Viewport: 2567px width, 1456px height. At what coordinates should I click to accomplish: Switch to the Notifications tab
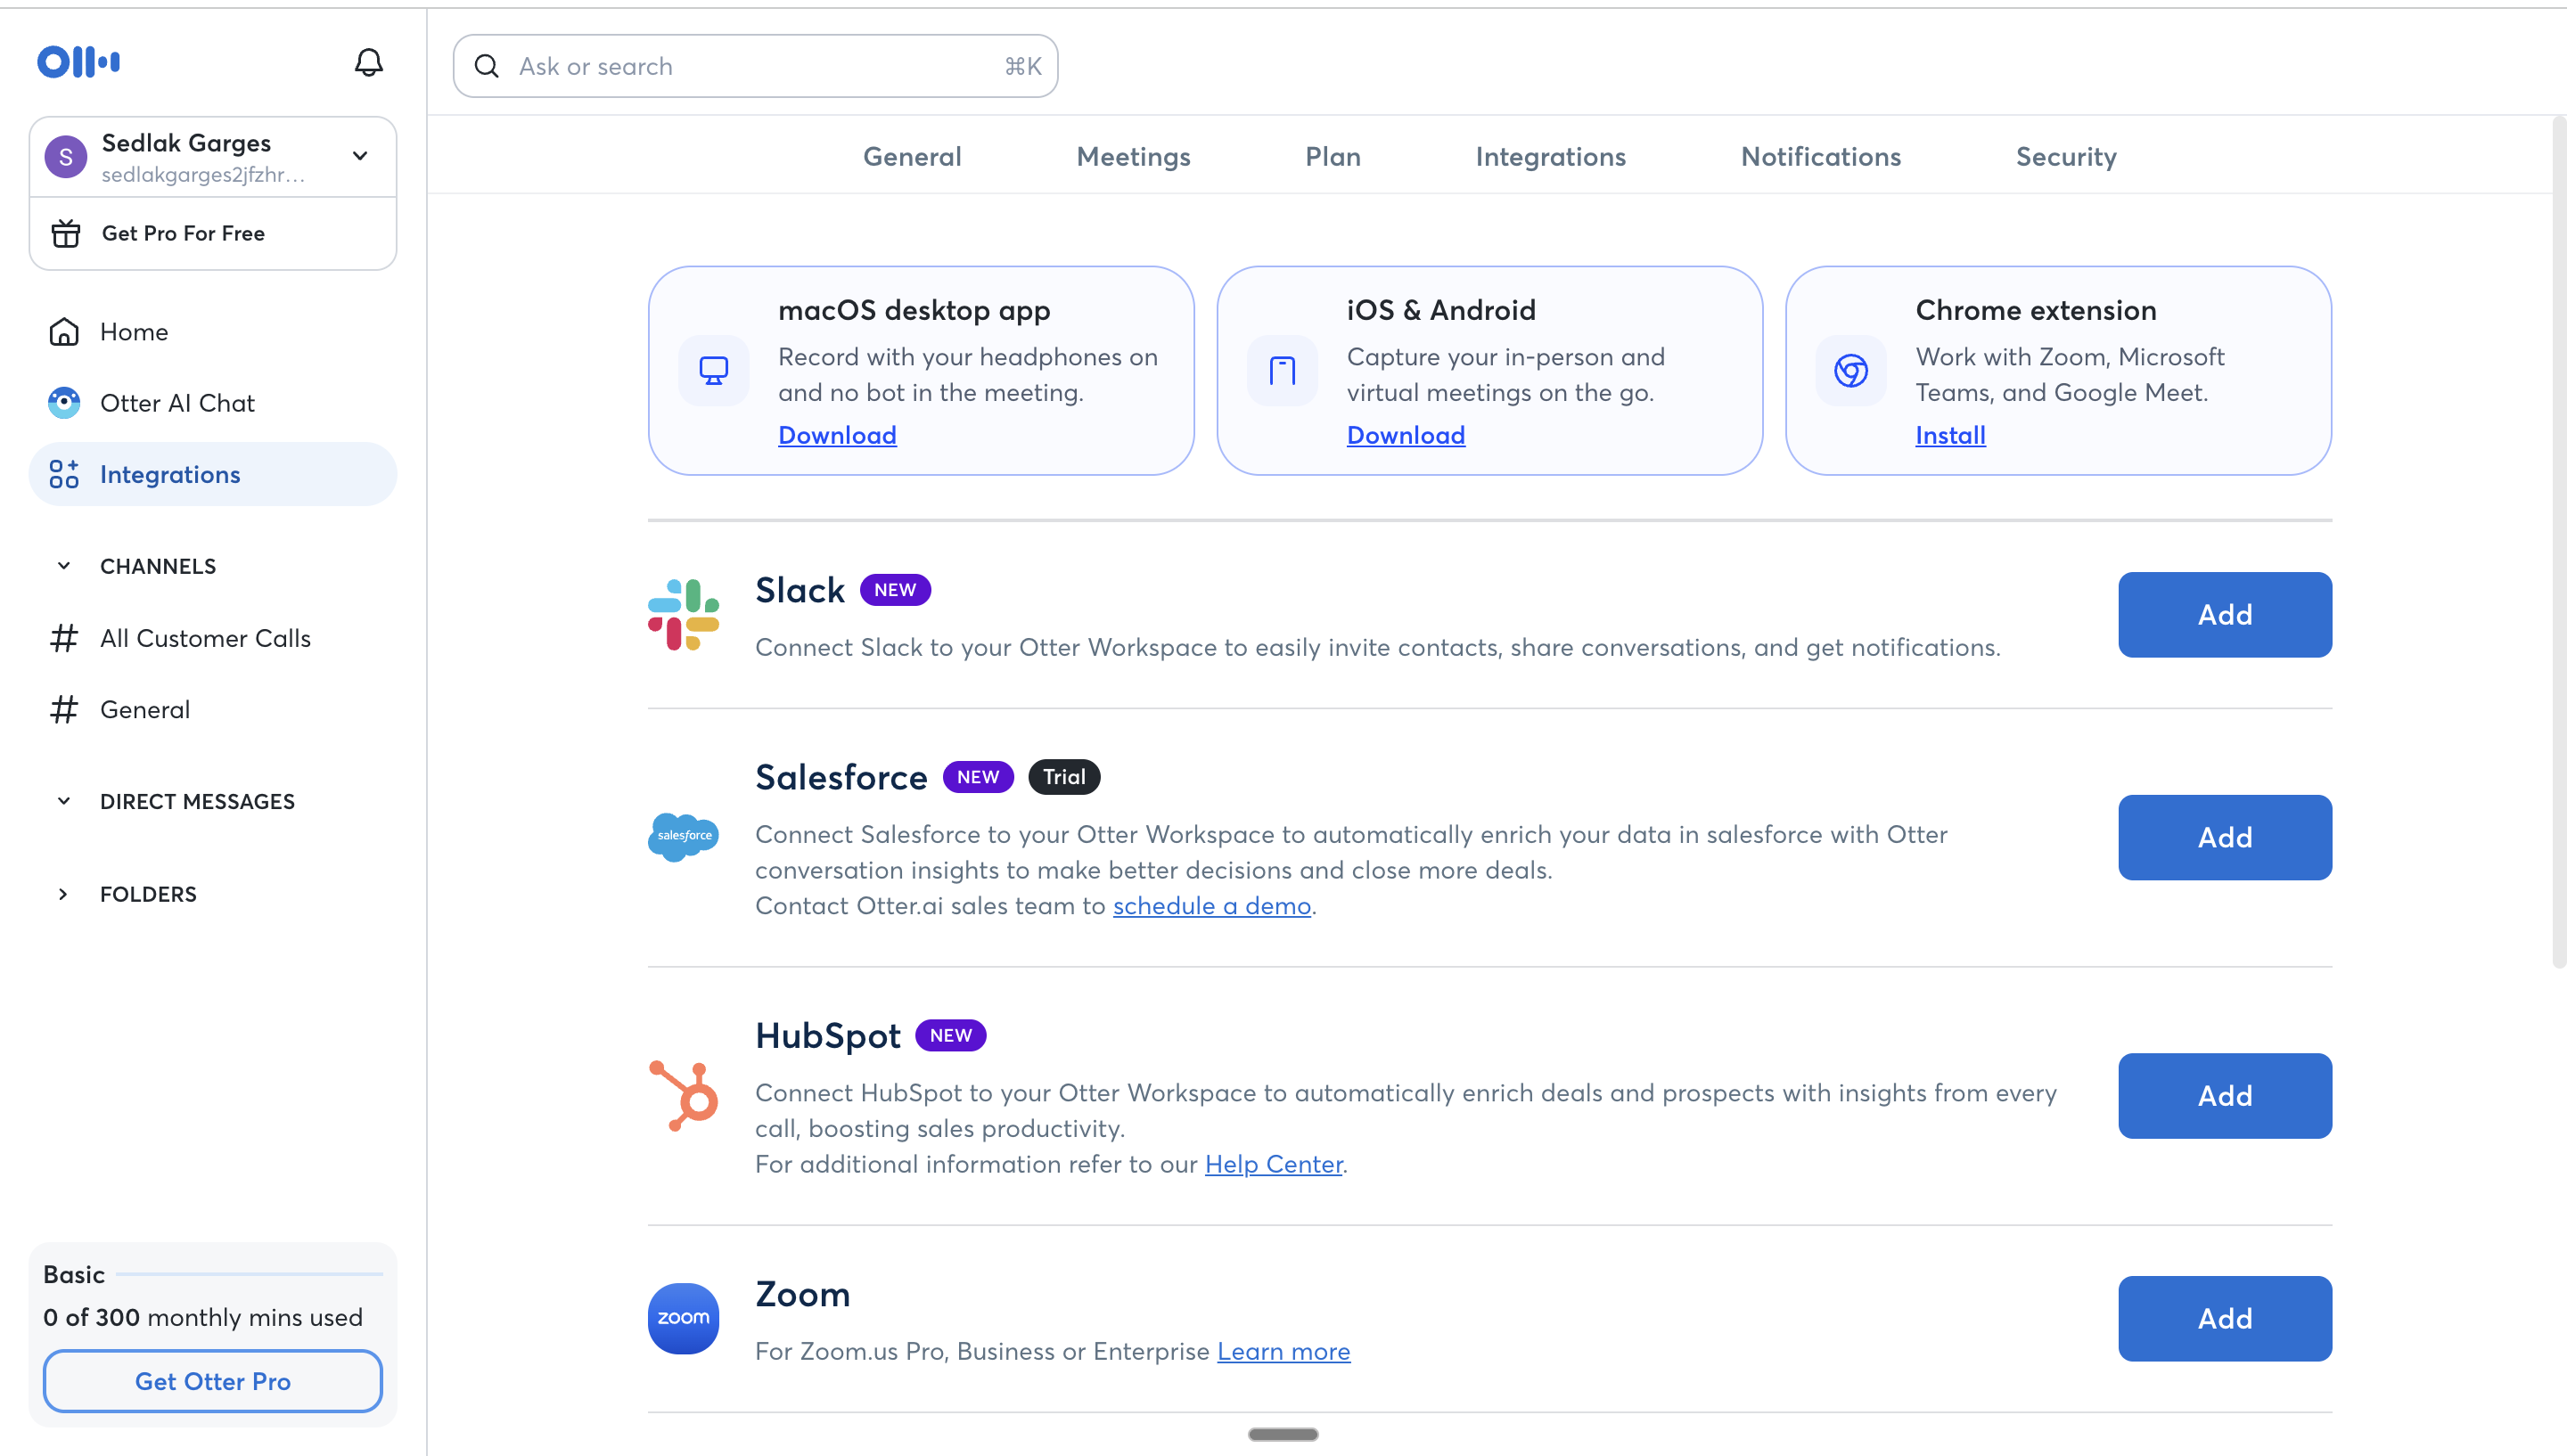pyautogui.click(x=1819, y=156)
